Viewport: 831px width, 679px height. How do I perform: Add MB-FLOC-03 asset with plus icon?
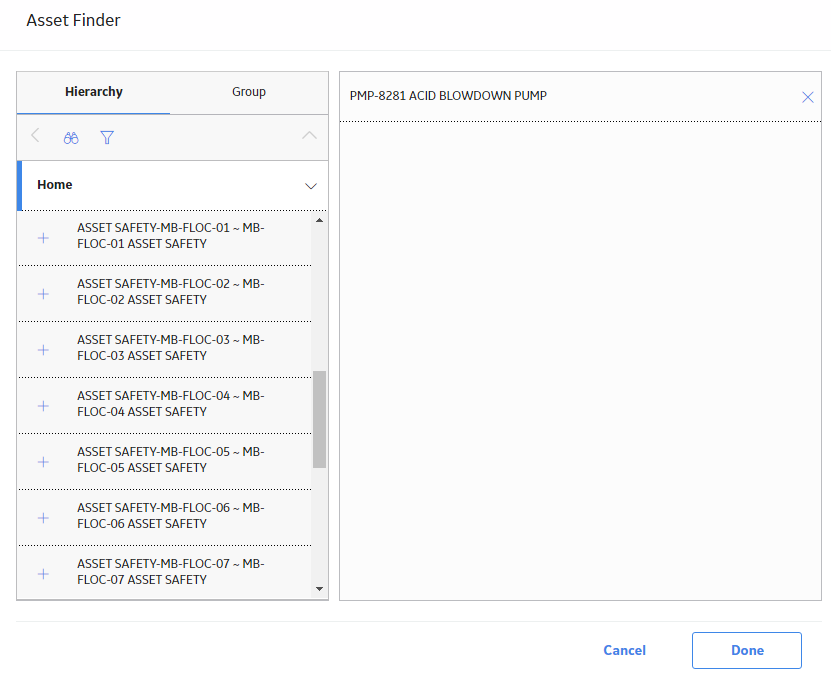click(43, 350)
